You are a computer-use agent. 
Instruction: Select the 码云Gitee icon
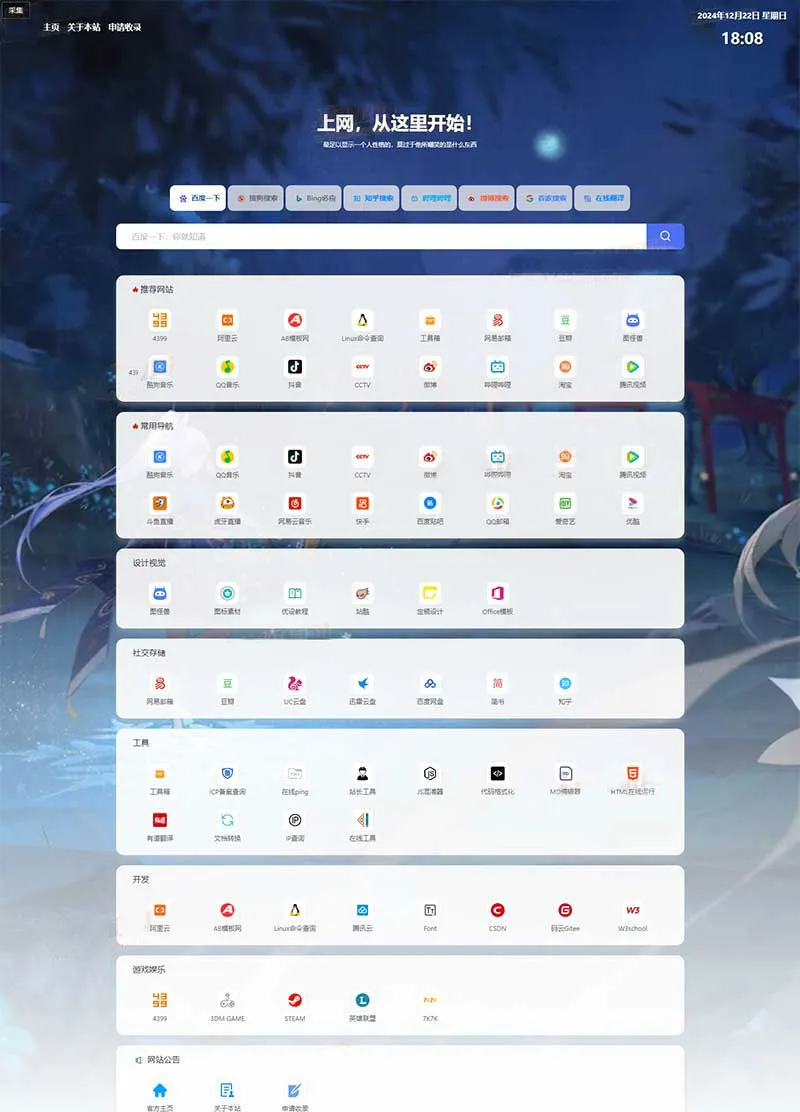click(565, 912)
